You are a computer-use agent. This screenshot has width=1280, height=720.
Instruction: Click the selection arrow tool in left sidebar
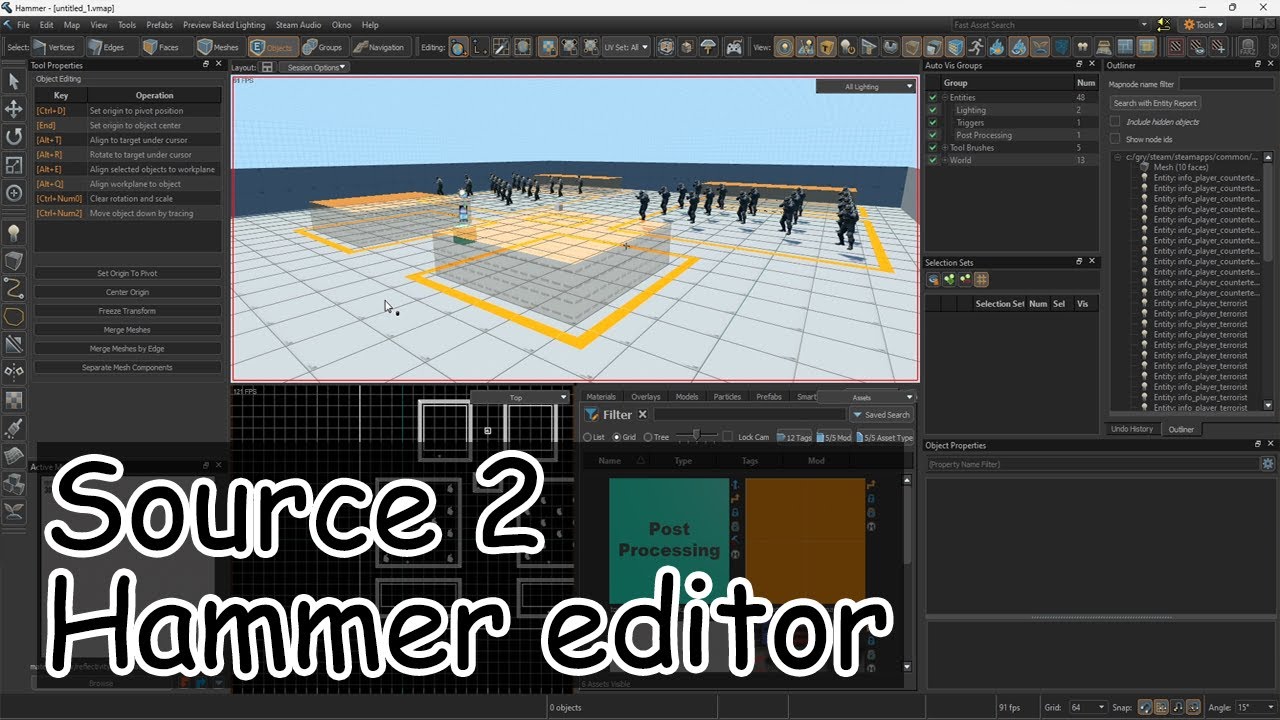coord(14,80)
